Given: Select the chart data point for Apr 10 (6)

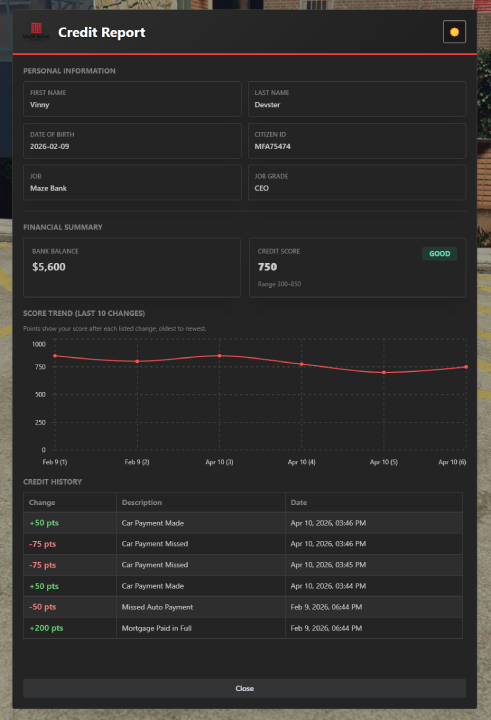Looking at the screenshot, I should click(x=466, y=367).
